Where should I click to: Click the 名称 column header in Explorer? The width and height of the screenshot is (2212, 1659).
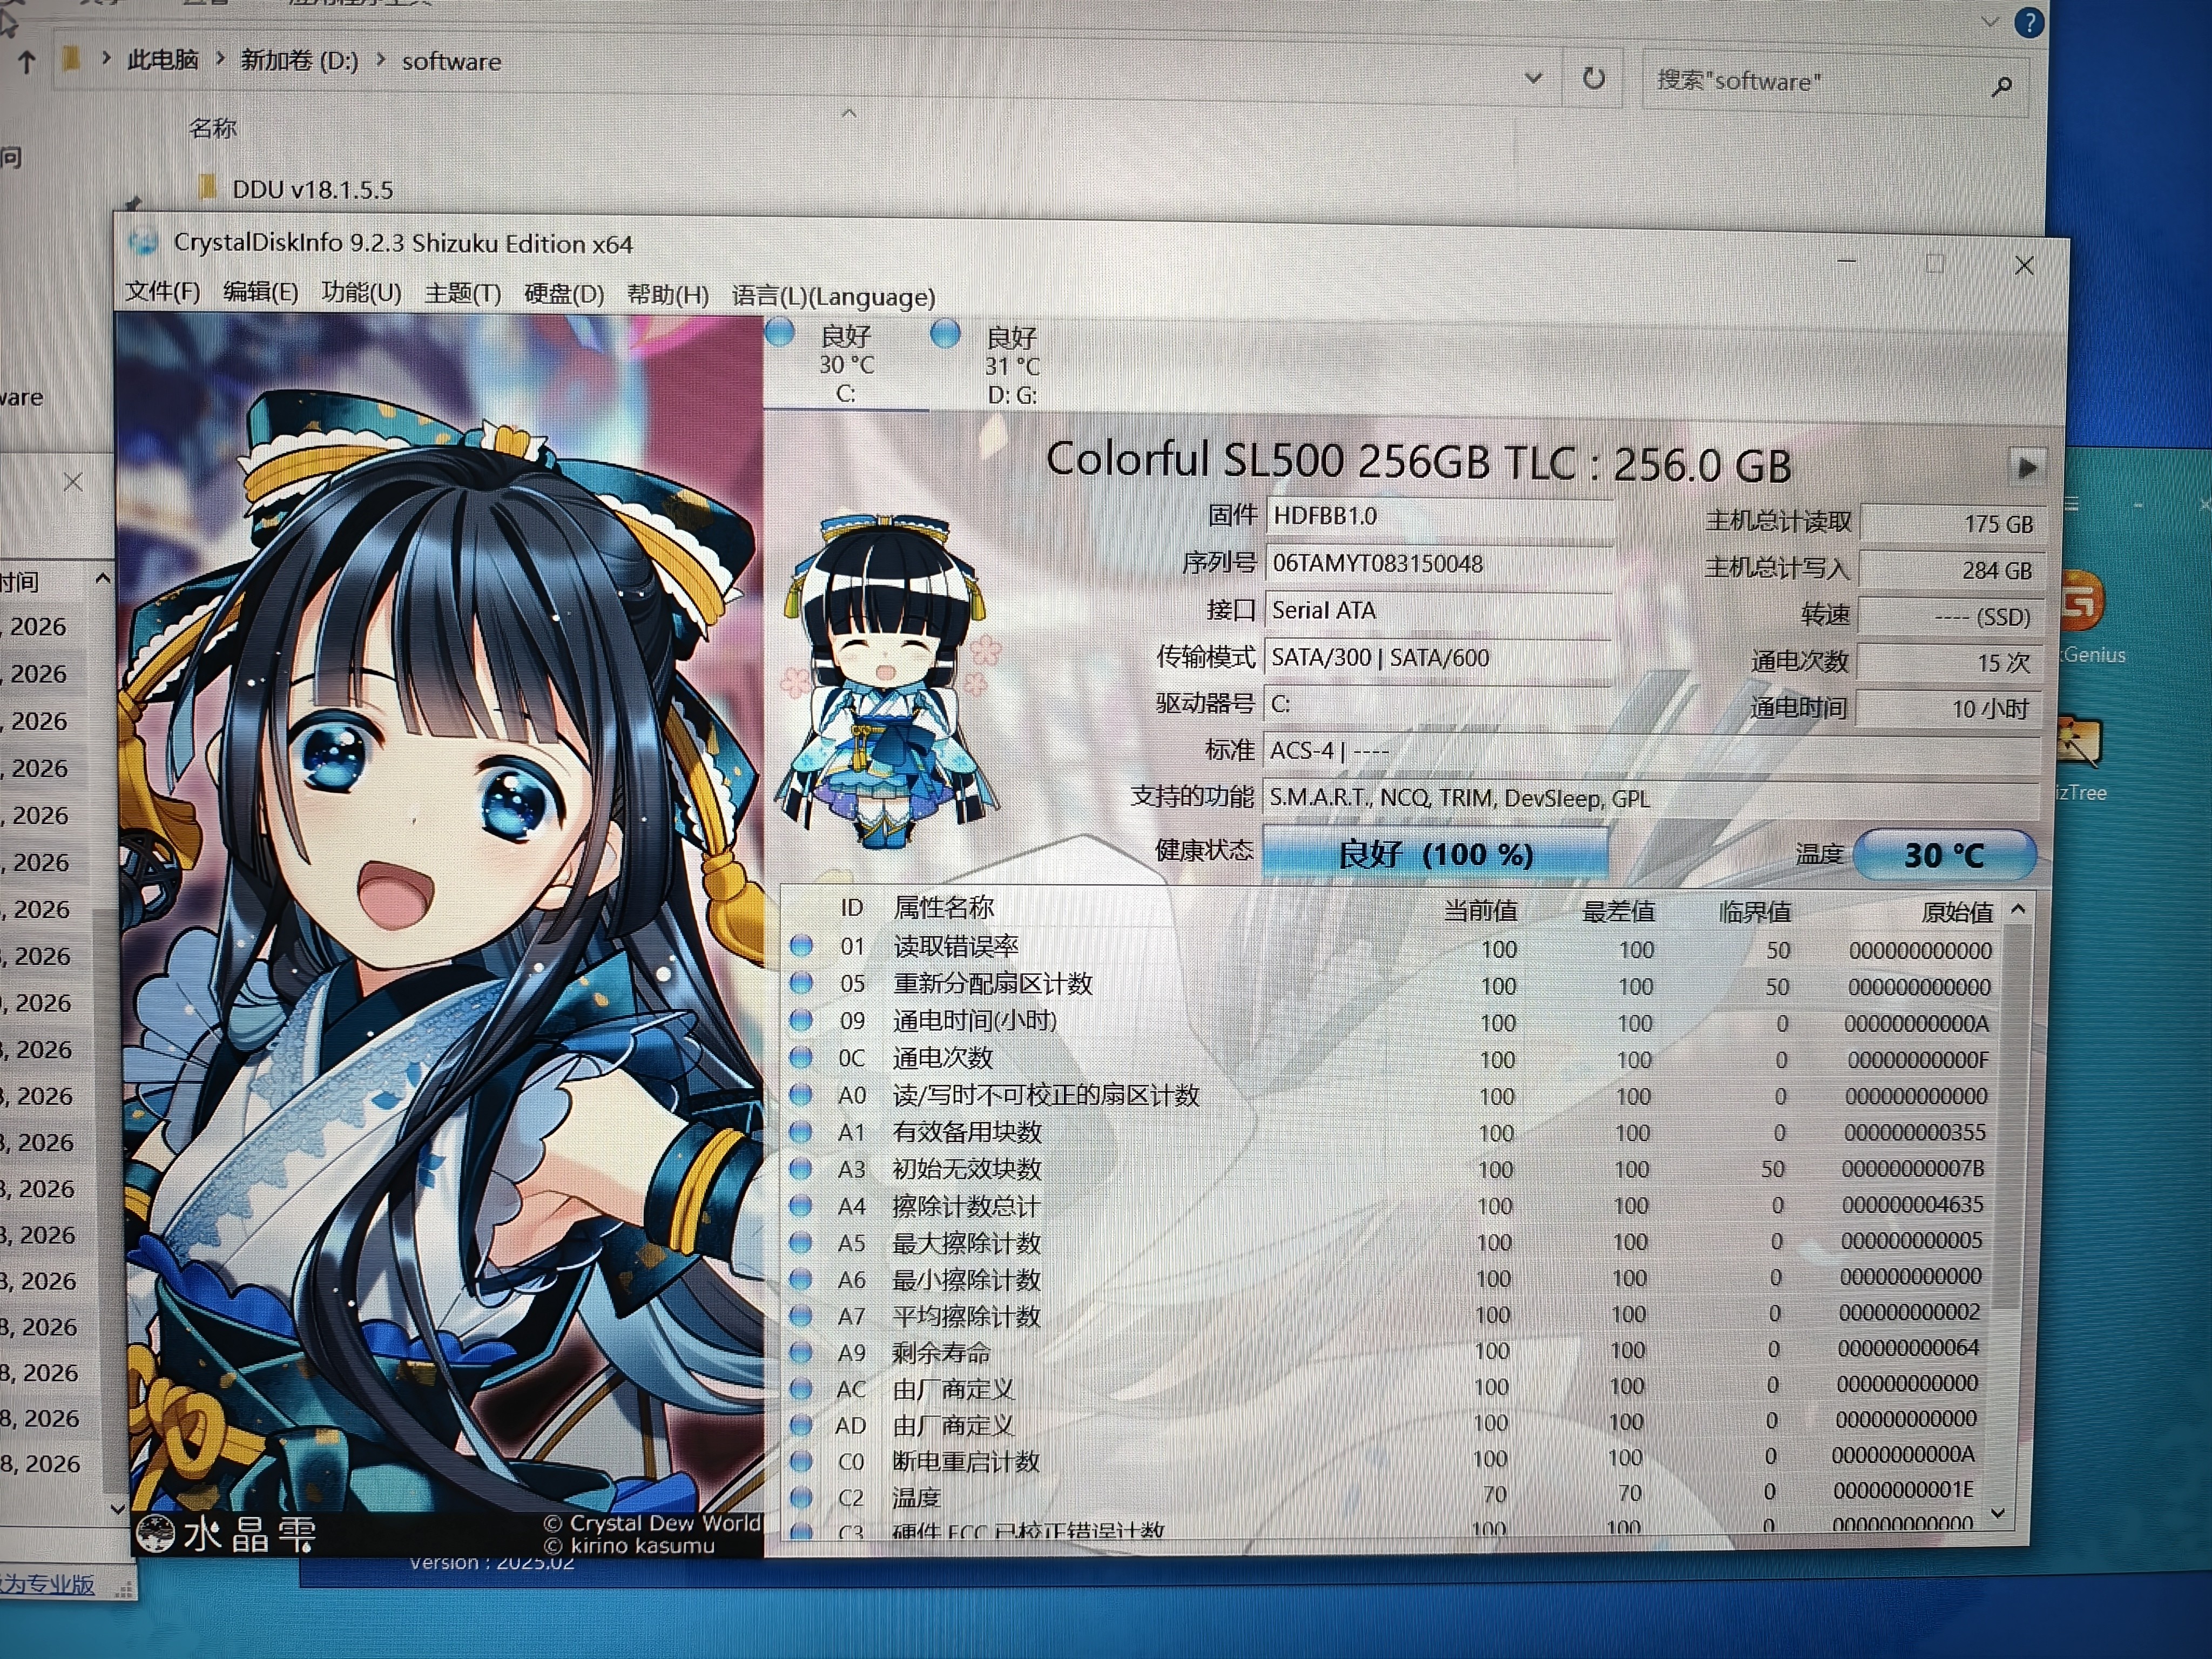pyautogui.click(x=212, y=128)
